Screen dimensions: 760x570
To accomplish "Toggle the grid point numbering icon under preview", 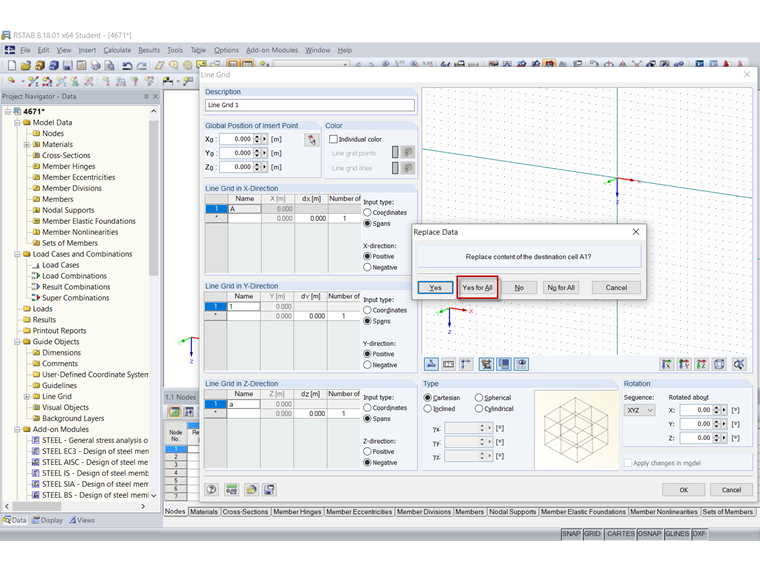I will pos(486,364).
